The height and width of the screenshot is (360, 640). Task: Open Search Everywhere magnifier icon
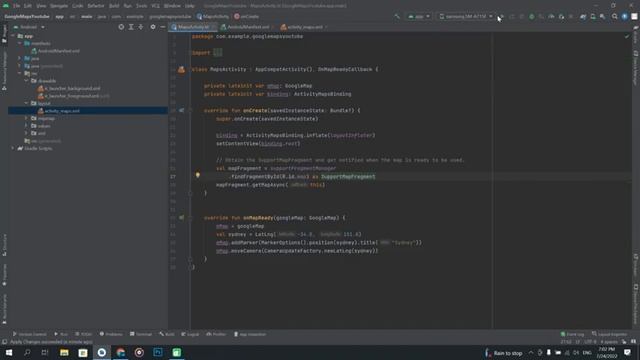[x=615, y=17]
